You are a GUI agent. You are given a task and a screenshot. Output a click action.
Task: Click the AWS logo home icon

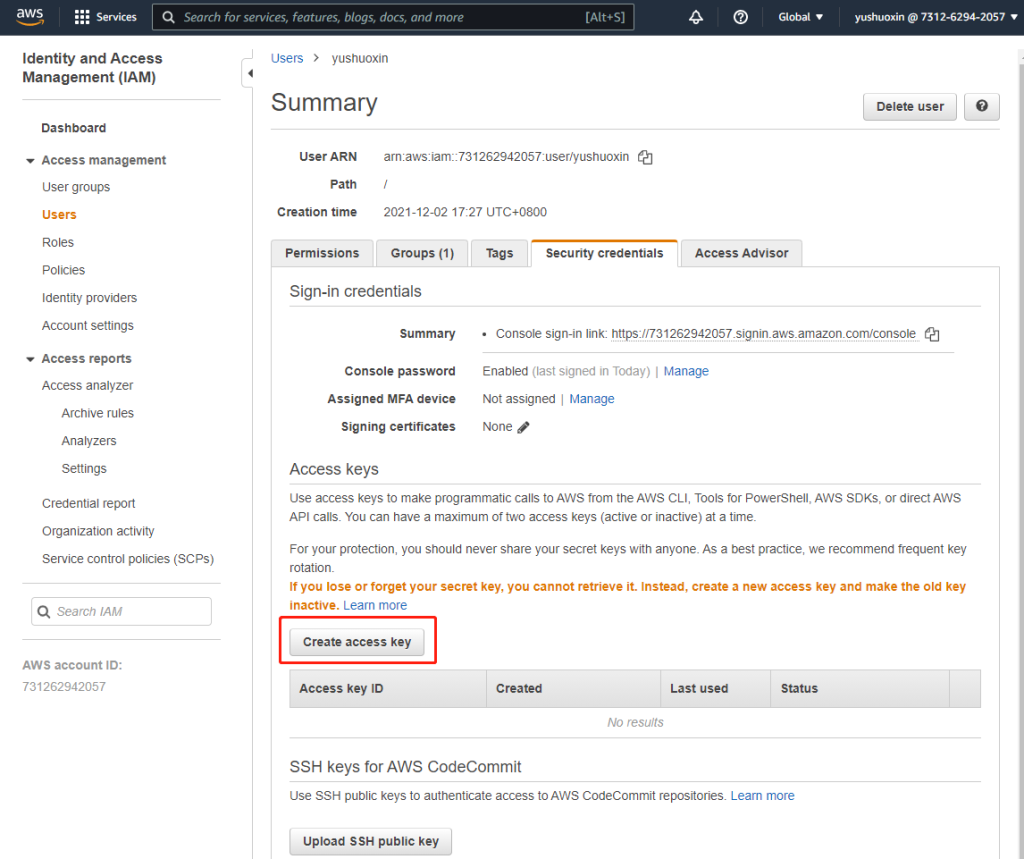(x=29, y=17)
